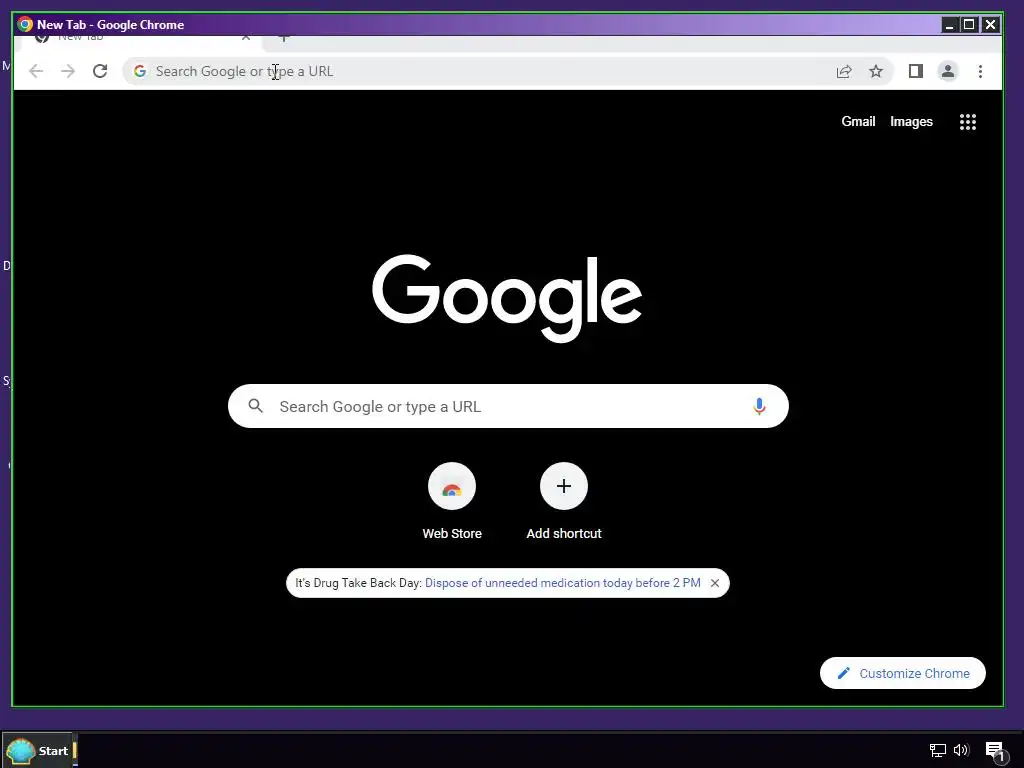
Task: Click the Google logo
Action: pyautogui.click(x=507, y=298)
